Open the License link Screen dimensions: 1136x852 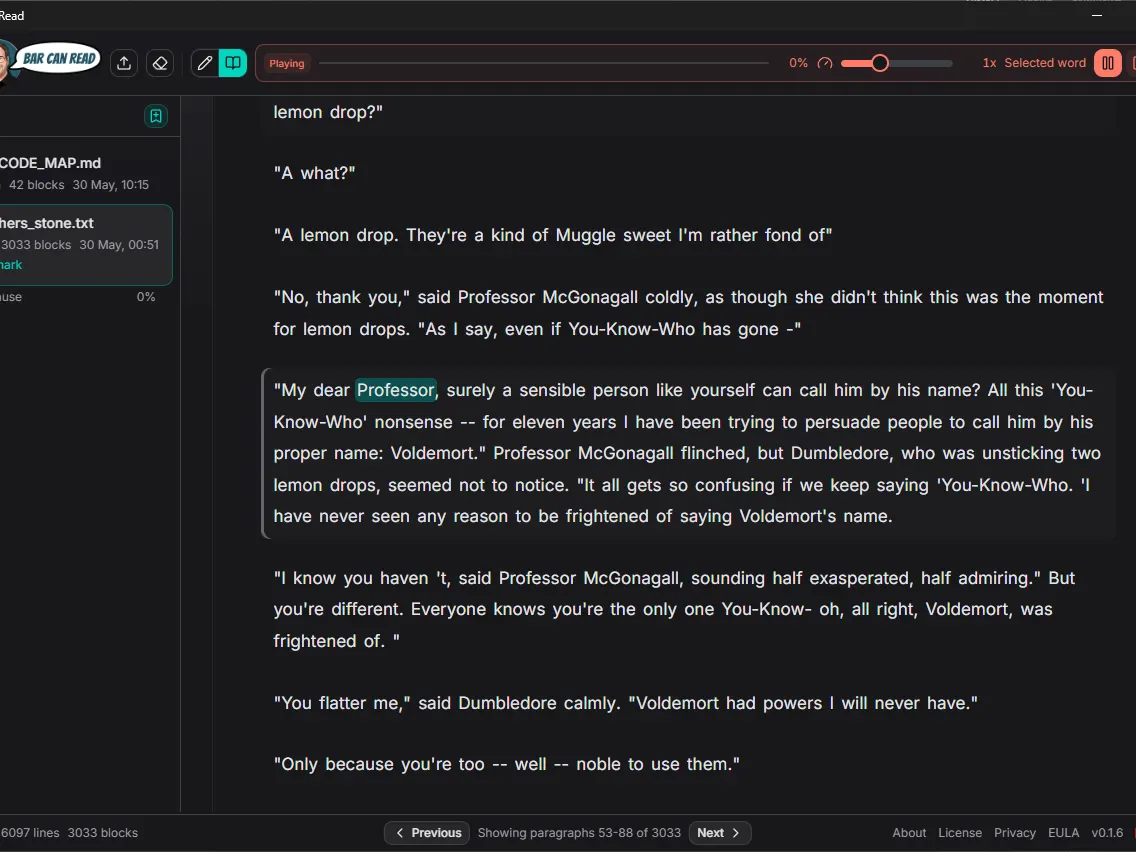click(960, 832)
